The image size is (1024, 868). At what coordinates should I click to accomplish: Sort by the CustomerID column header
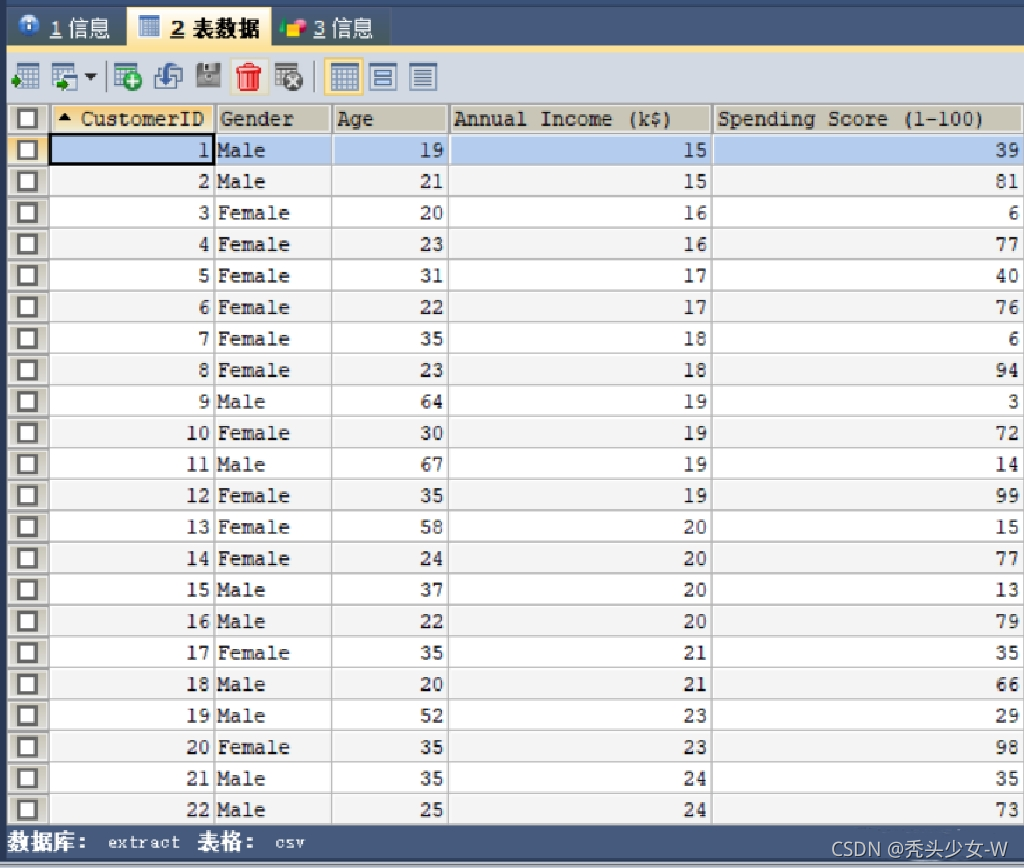pyautogui.click(x=133, y=119)
